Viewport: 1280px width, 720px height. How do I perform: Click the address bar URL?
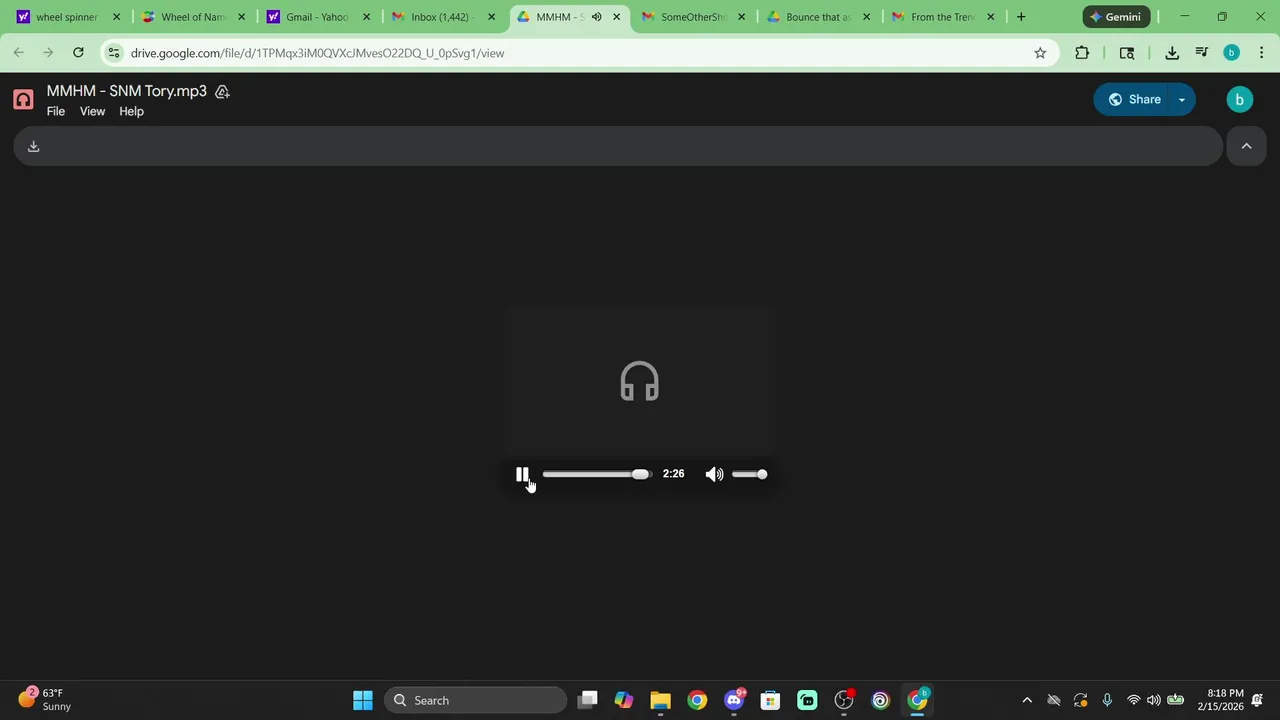tap(317, 53)
